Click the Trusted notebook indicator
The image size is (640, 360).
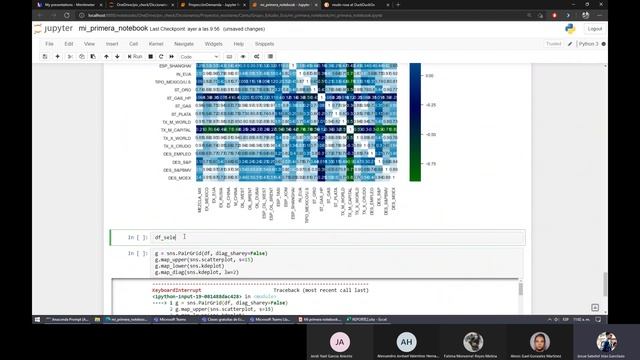[x=553, y=44]
